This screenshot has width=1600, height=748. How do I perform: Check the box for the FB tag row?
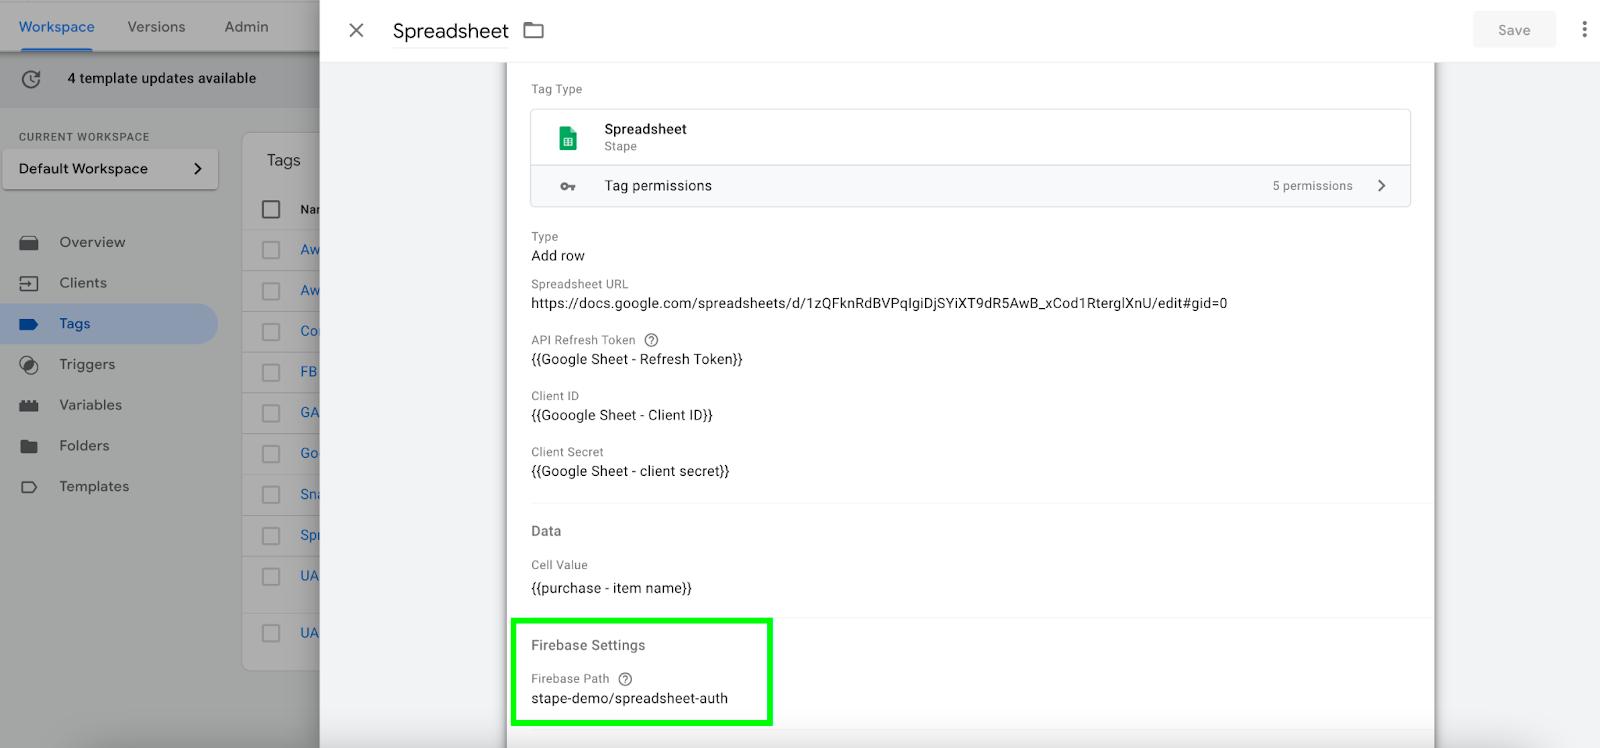271,372
